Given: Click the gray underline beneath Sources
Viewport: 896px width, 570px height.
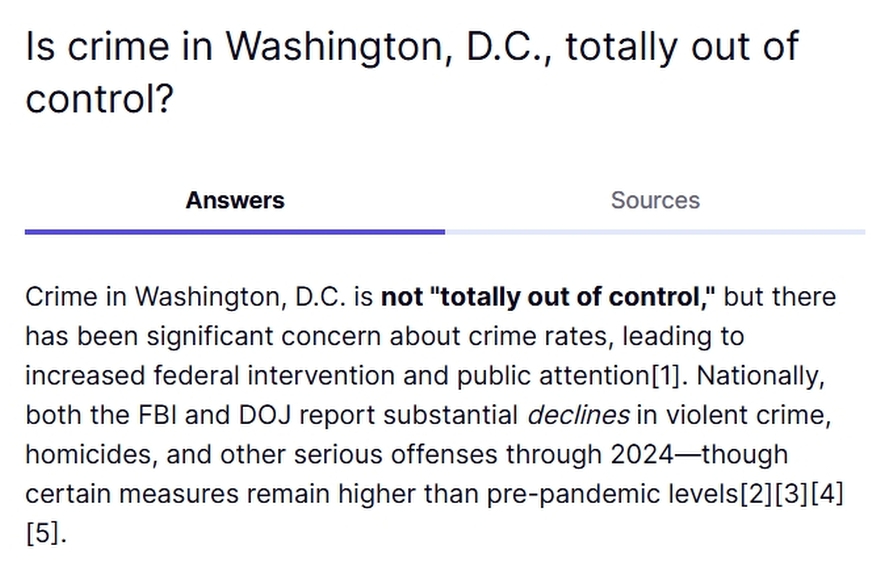Looking at the screenshot, I should (655, 232).
